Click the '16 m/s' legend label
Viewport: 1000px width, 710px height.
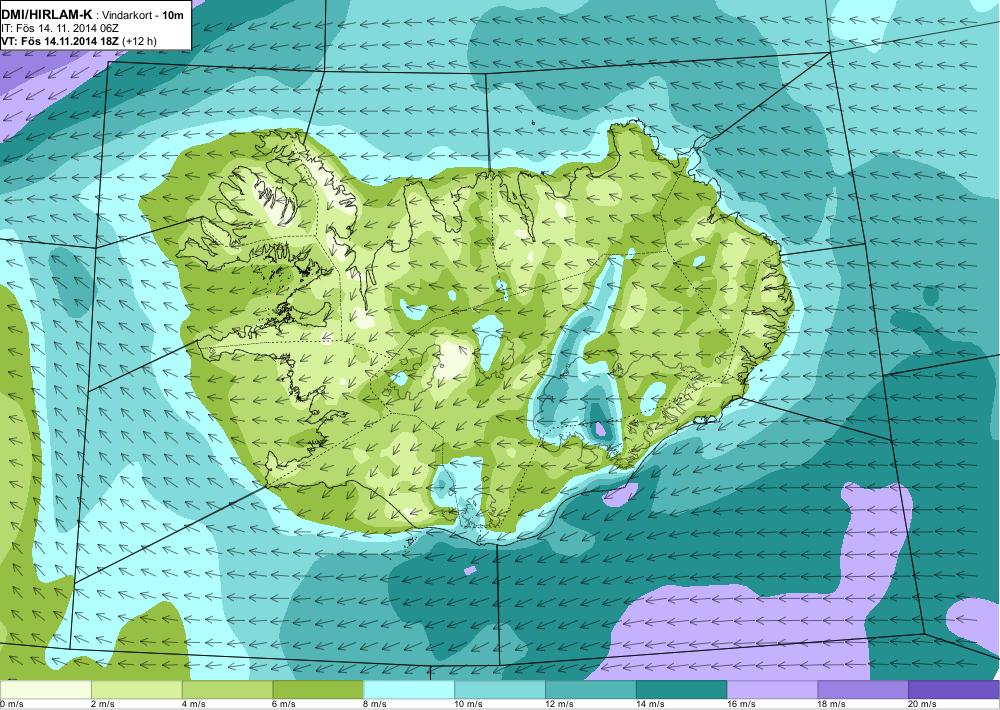[x=741, y=704]
